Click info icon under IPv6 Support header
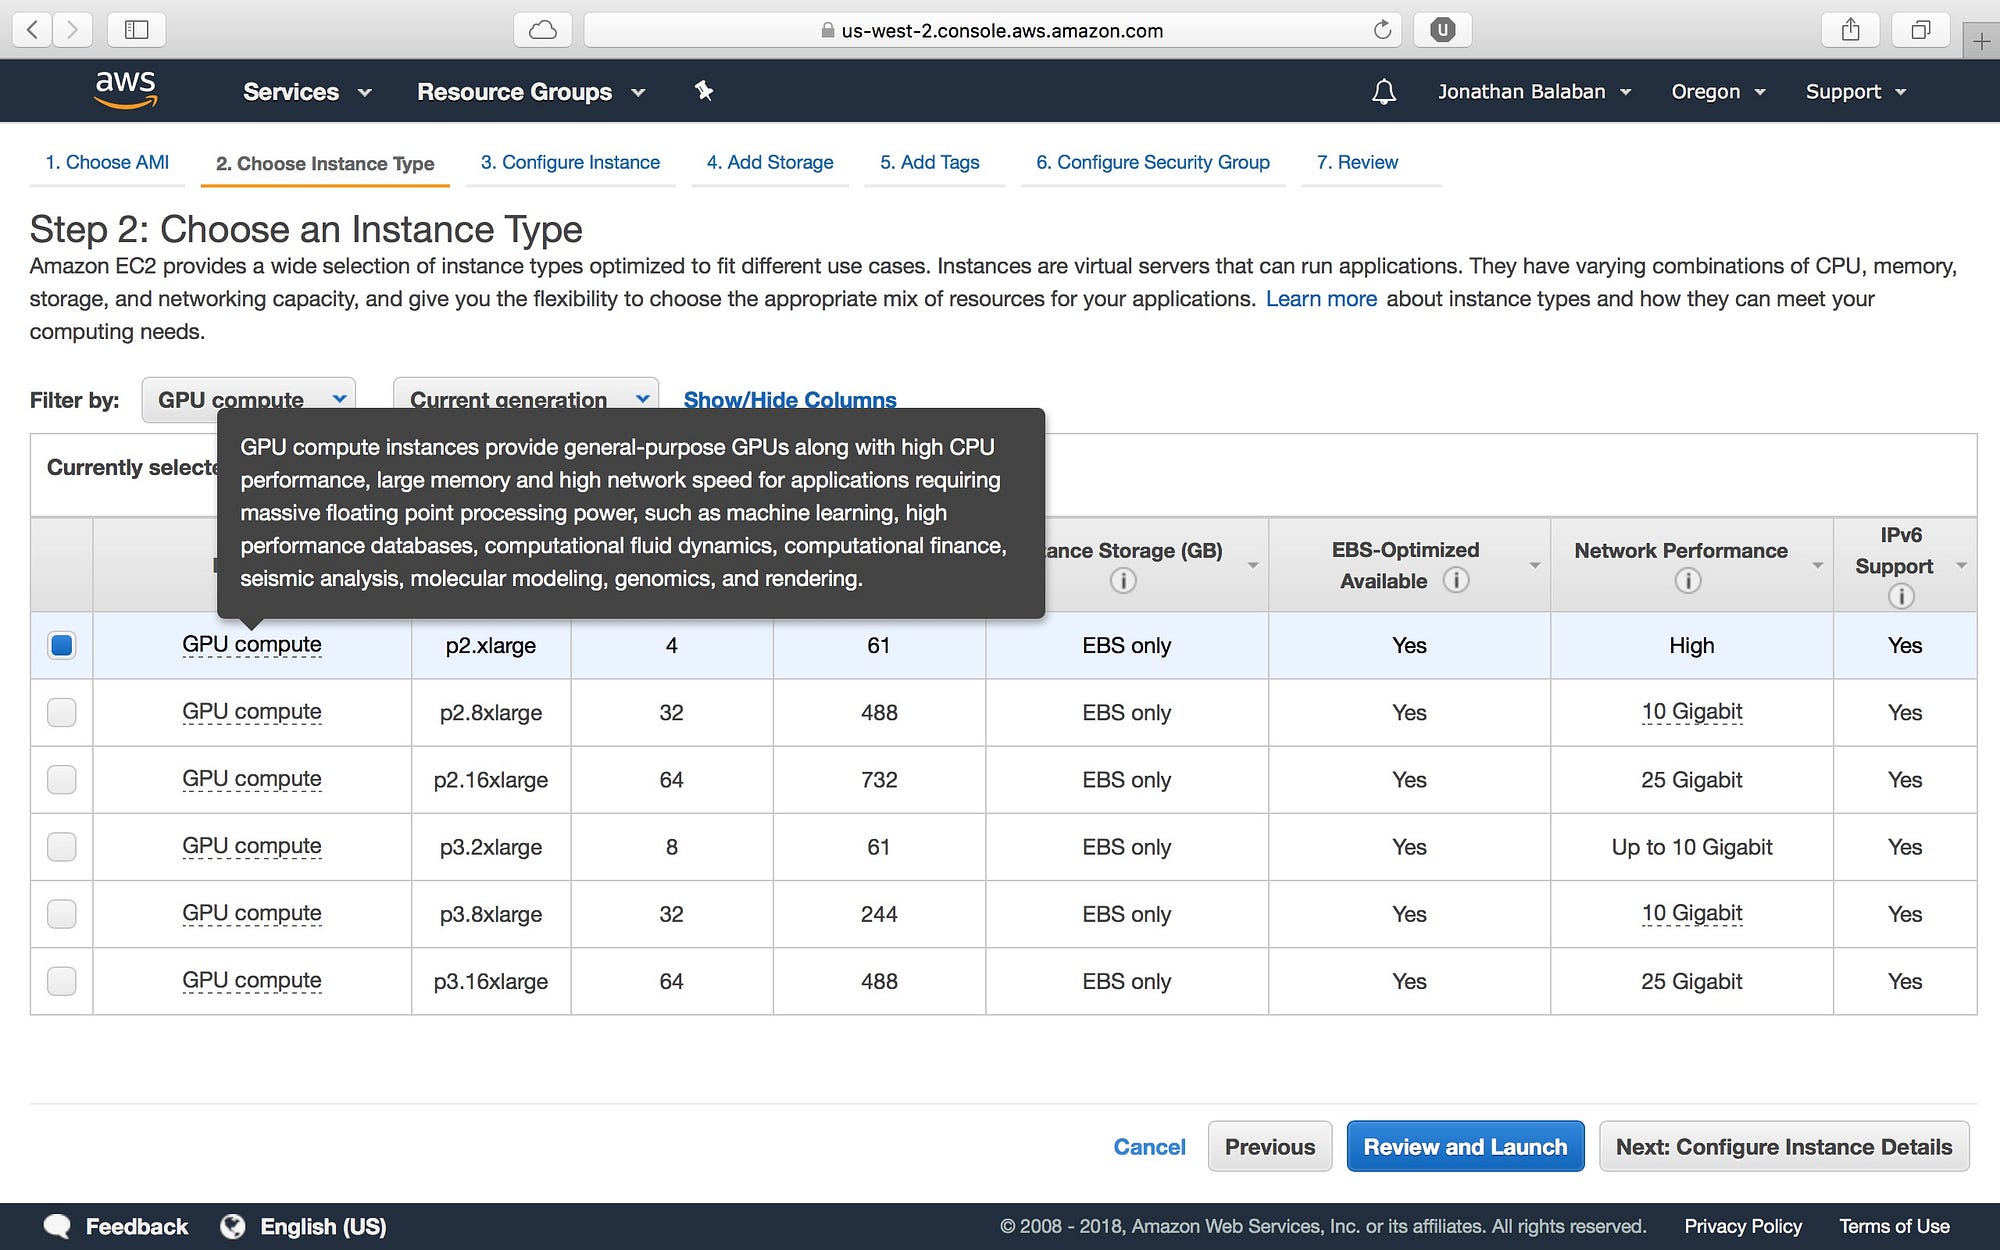 coord(1900,596)
